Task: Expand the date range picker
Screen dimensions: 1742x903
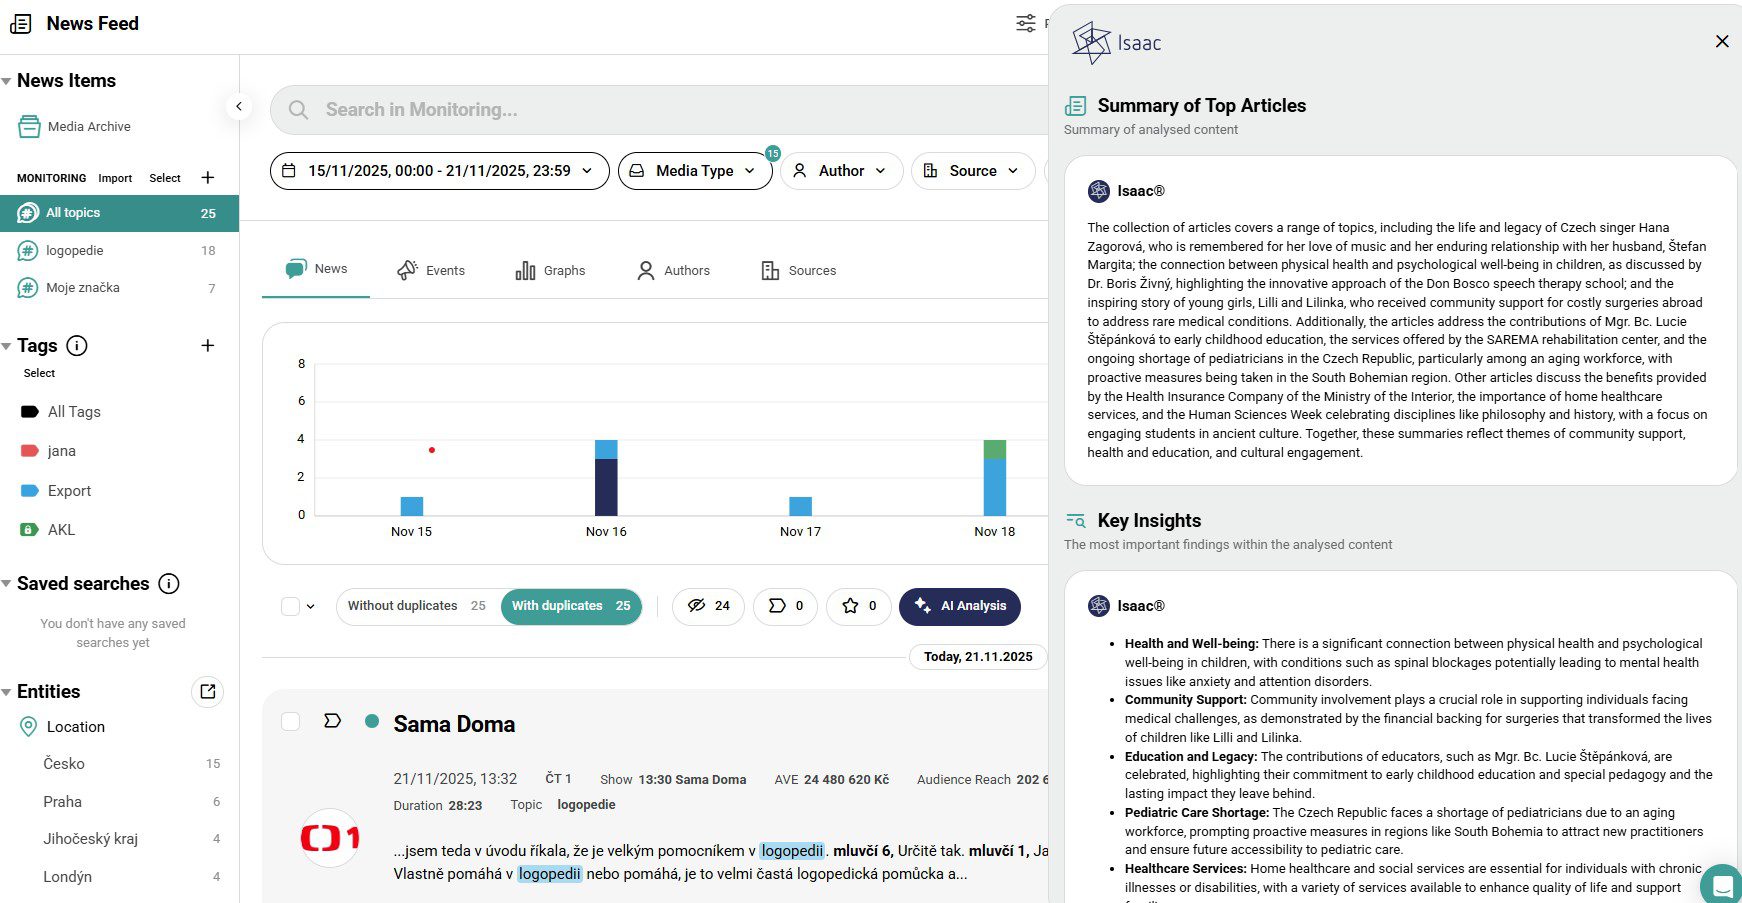Action: pyautogui.click(x=439, y=171)
